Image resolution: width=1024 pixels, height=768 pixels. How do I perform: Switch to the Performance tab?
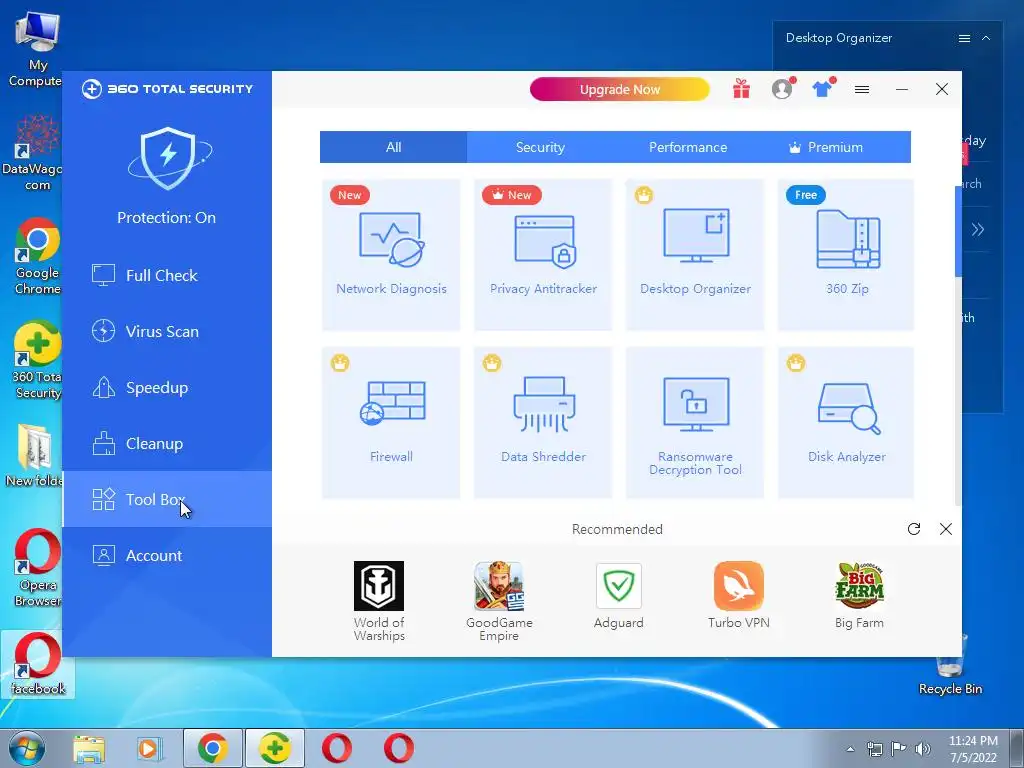(x=688, y=147)
